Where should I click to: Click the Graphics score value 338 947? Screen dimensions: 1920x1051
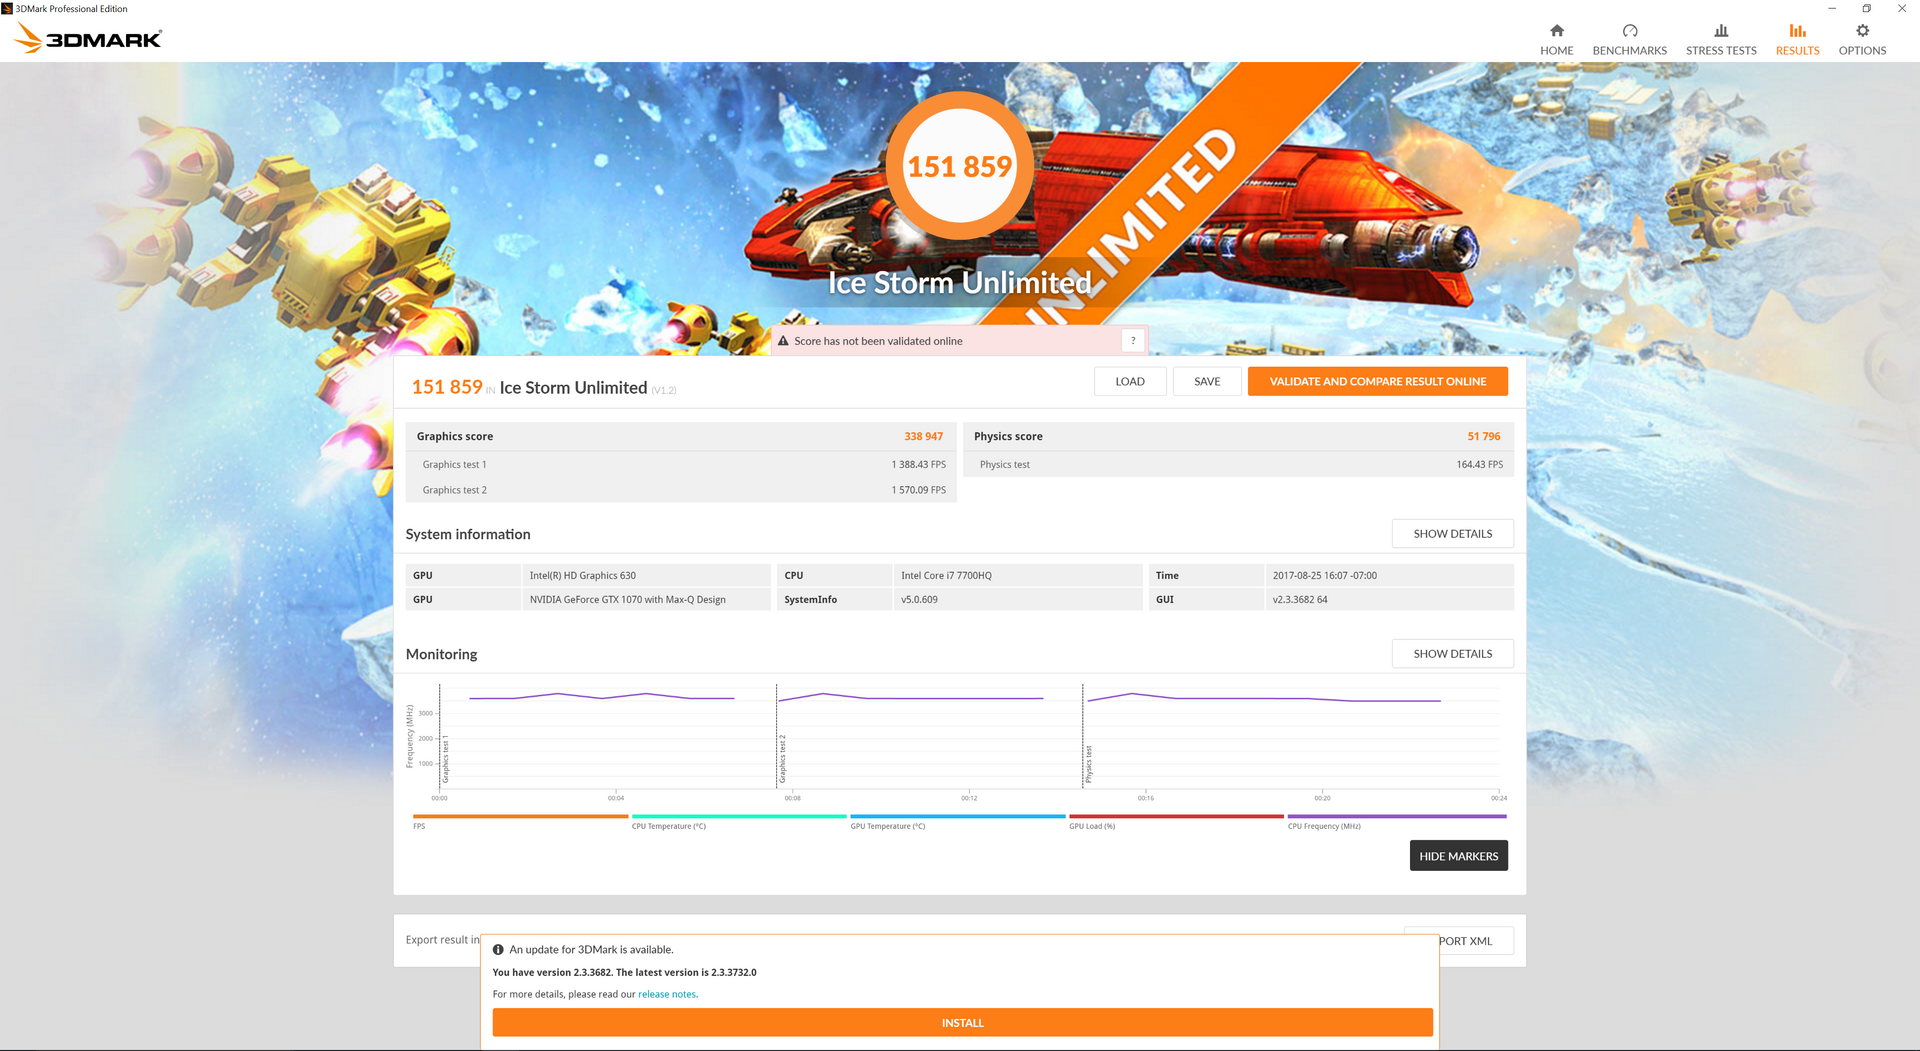tap(923, 437)
